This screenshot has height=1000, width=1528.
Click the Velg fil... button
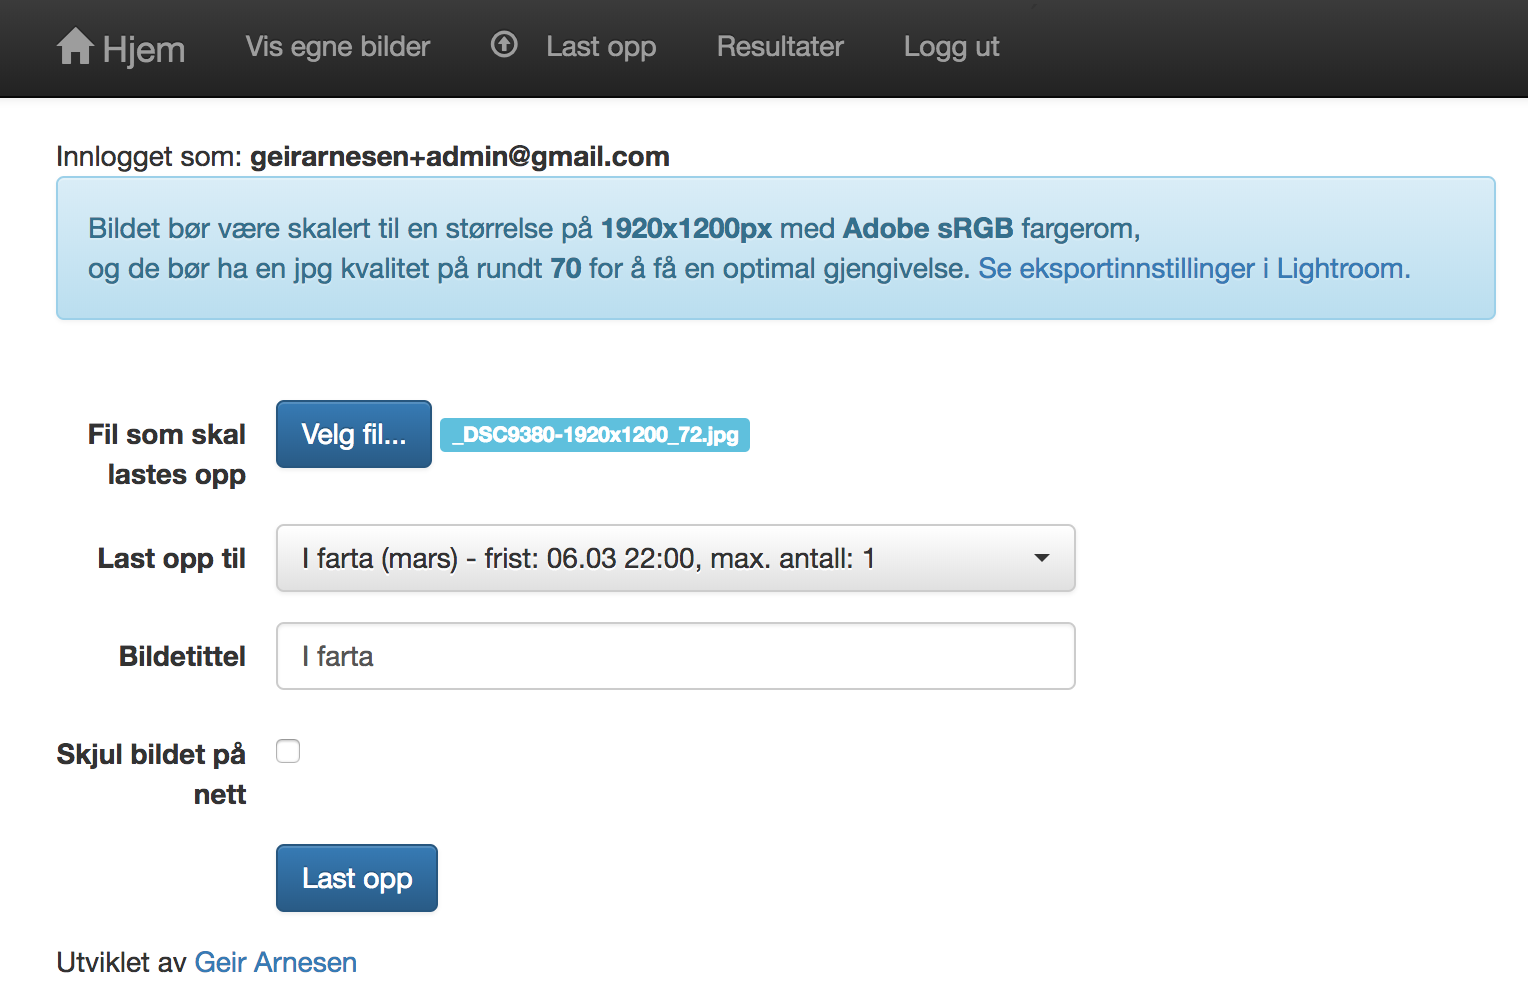[354, 434]
